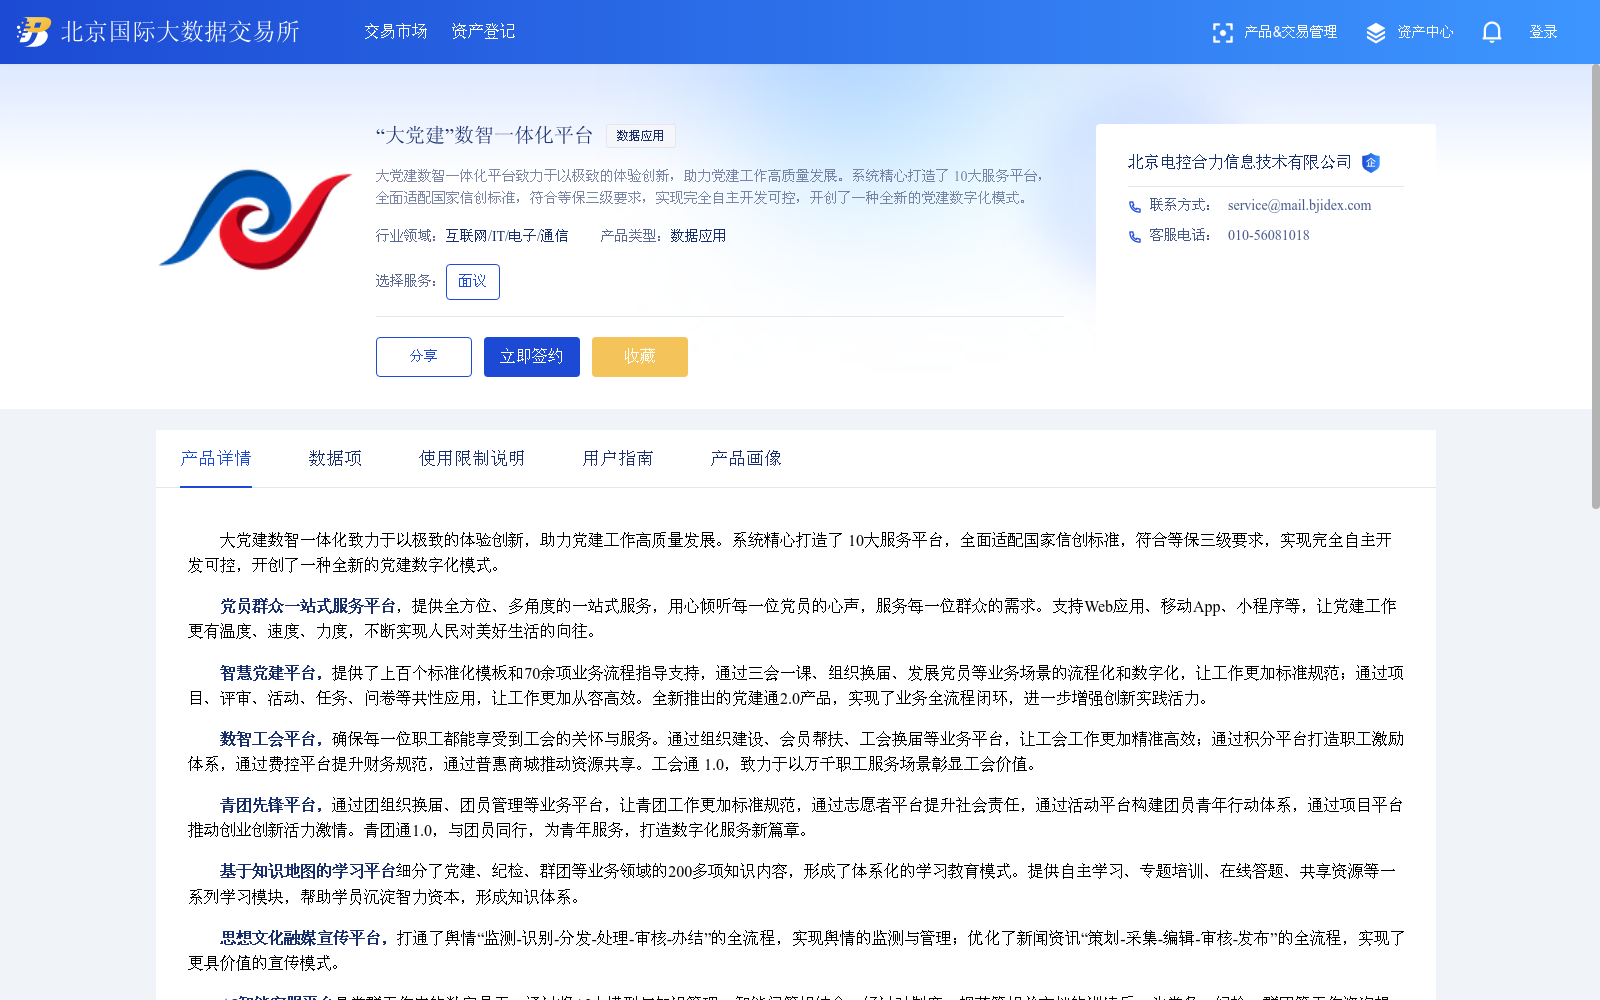View the product logo image
Screen dimensions: 1600x1000
(256, 219)
